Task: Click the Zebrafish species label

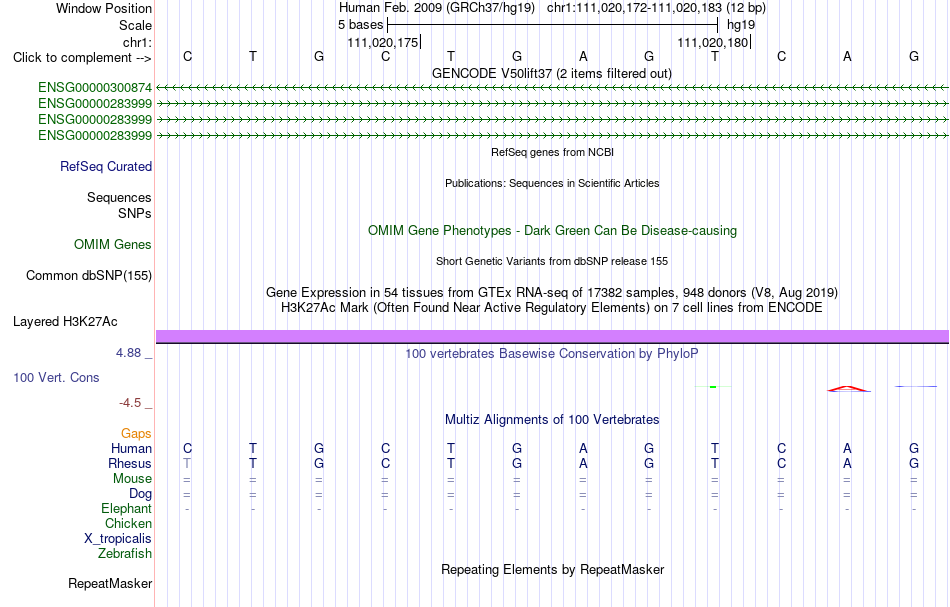Action: pyautogui.click(x=125, y=553)
